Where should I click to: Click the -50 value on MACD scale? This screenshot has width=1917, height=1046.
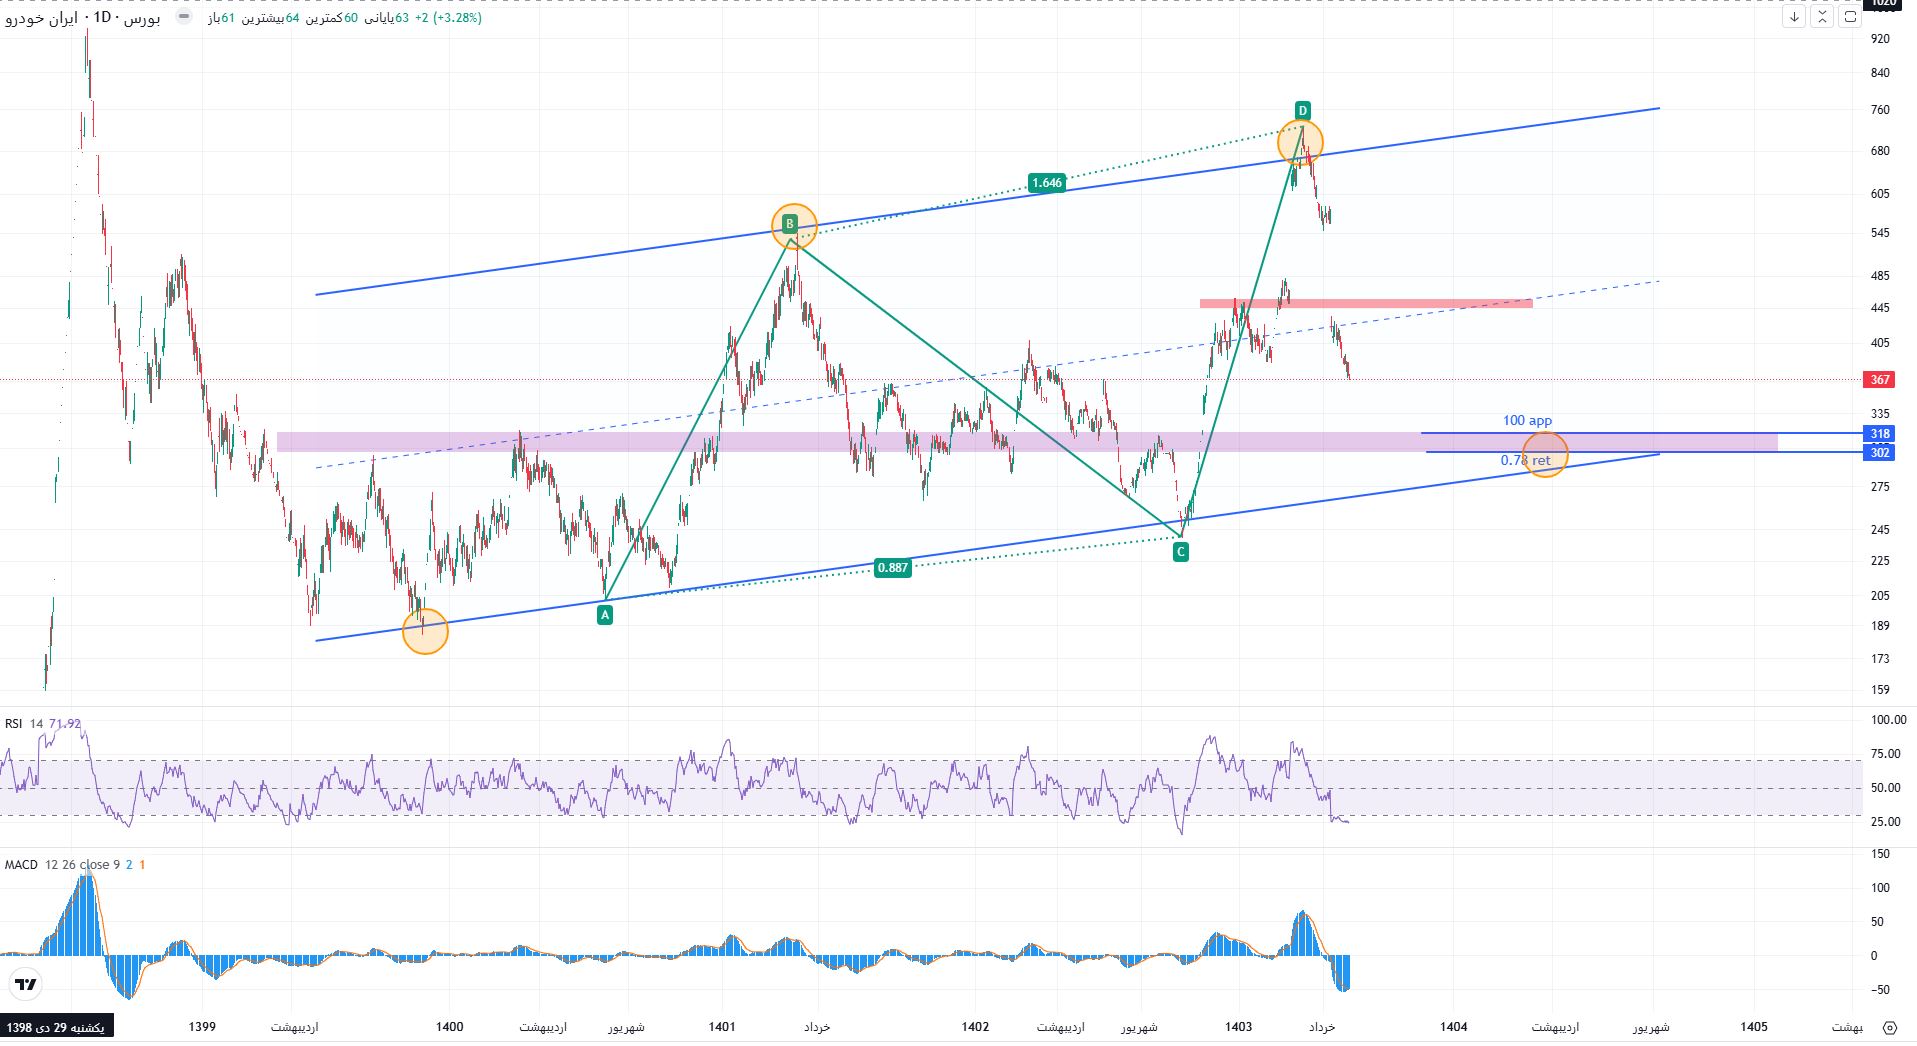click(1879, 990)
